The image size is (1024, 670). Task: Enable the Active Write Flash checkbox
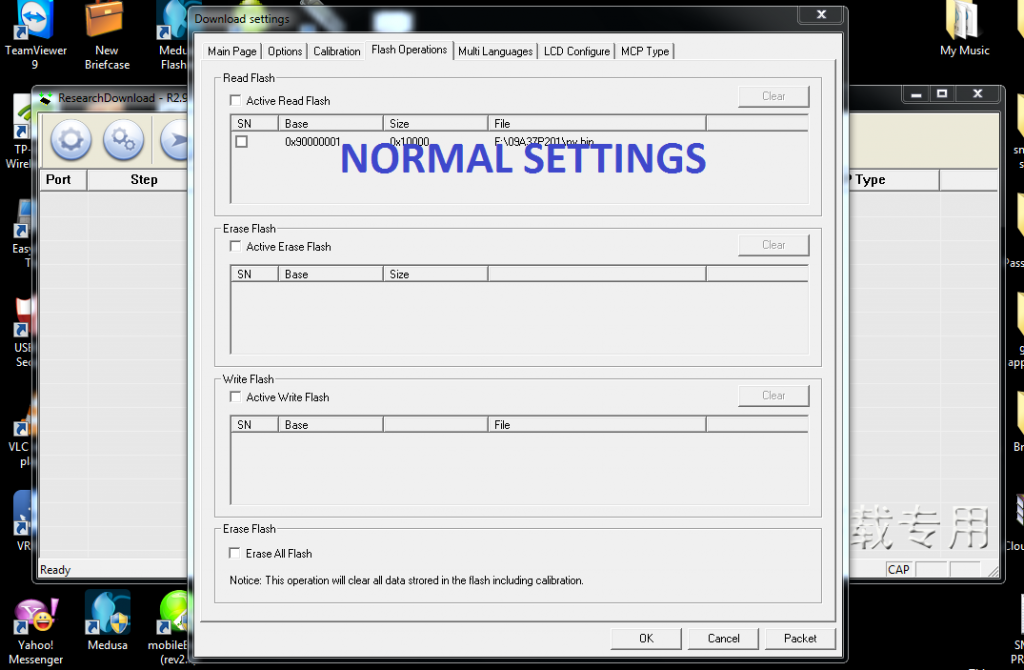[236, 397]
